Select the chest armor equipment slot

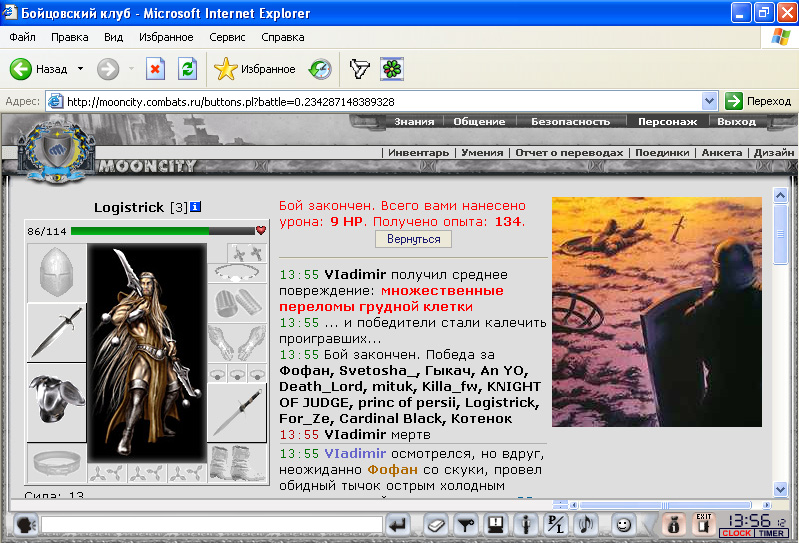pyautogui.click(x=57, y=402)
